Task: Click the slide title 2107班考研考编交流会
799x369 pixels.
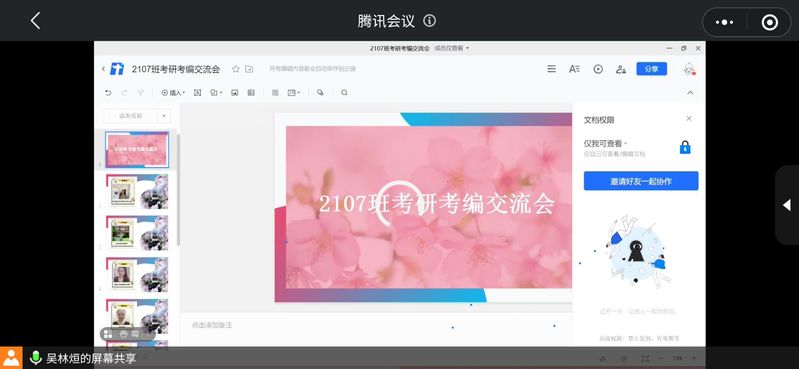Action: (437, 204)
